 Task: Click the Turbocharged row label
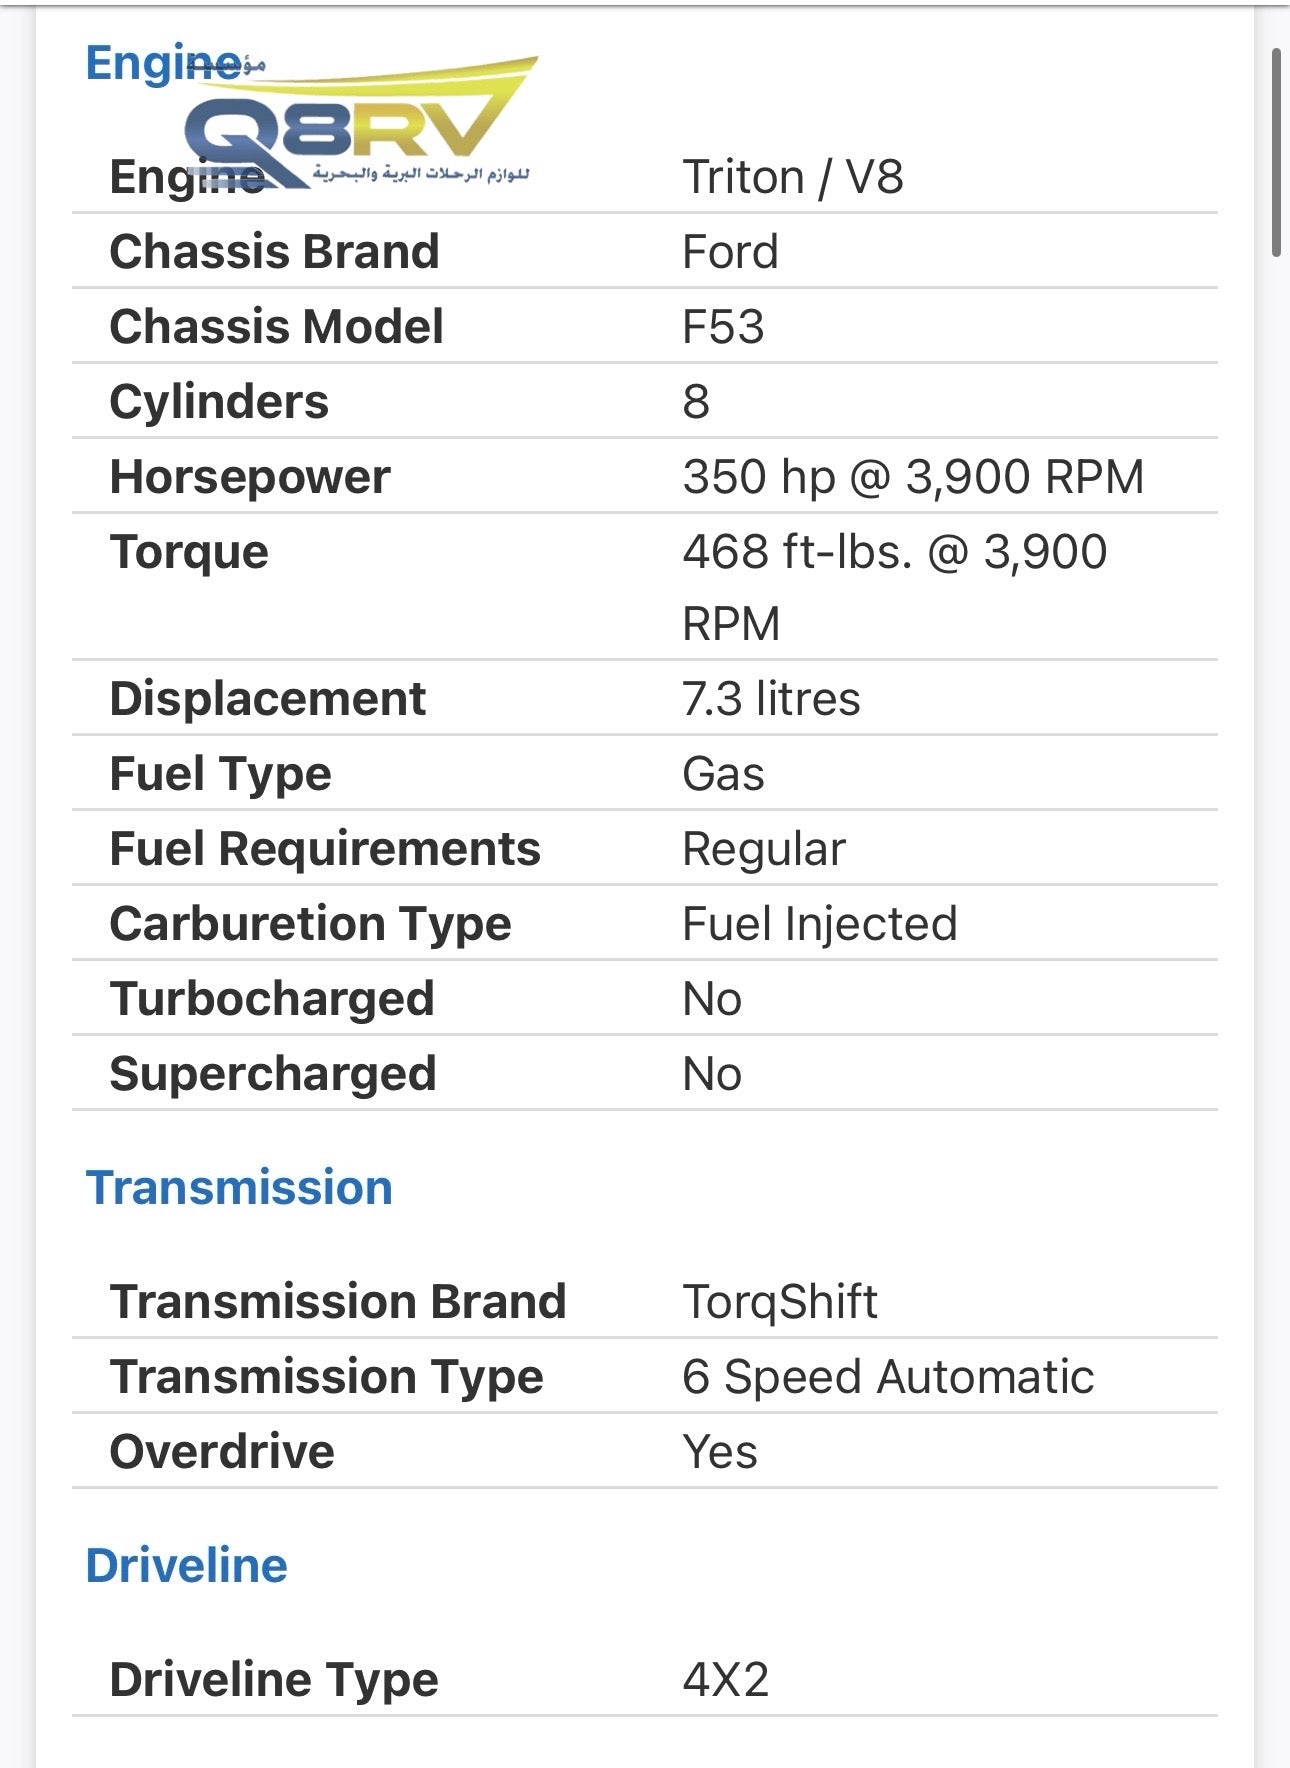tap(272, 999)
